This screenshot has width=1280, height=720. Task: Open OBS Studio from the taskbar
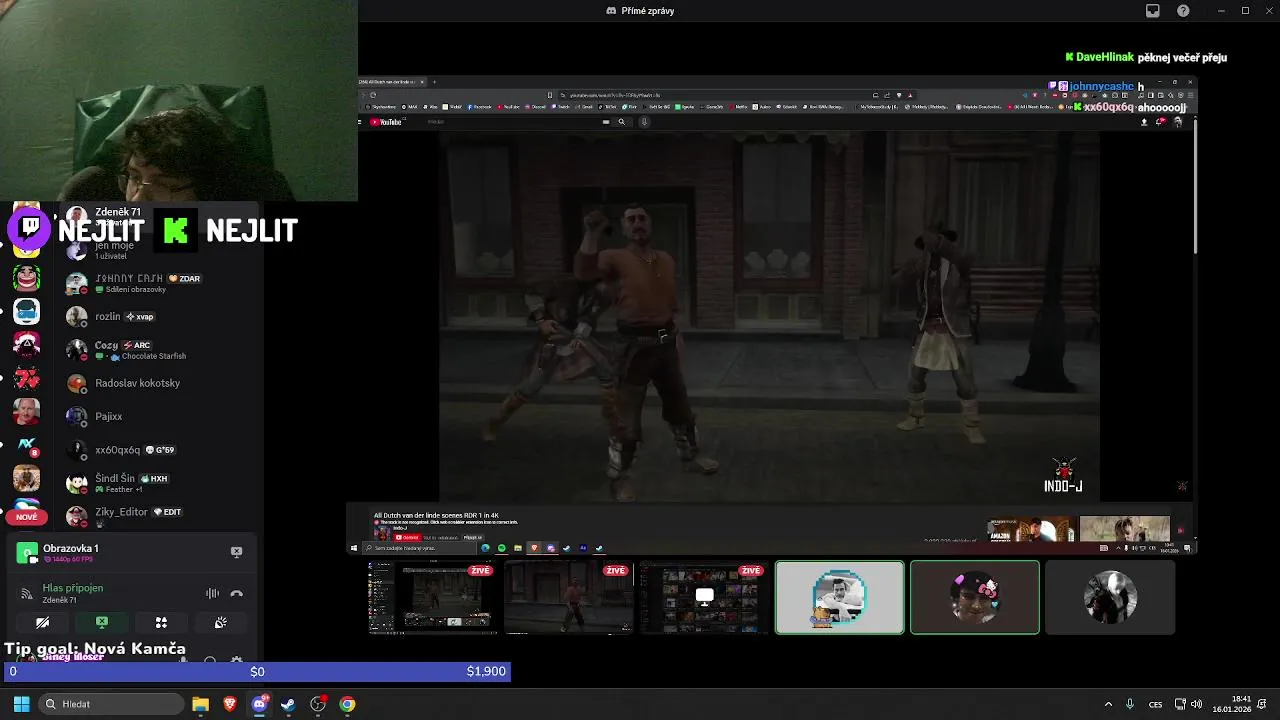tap(318, 704)
